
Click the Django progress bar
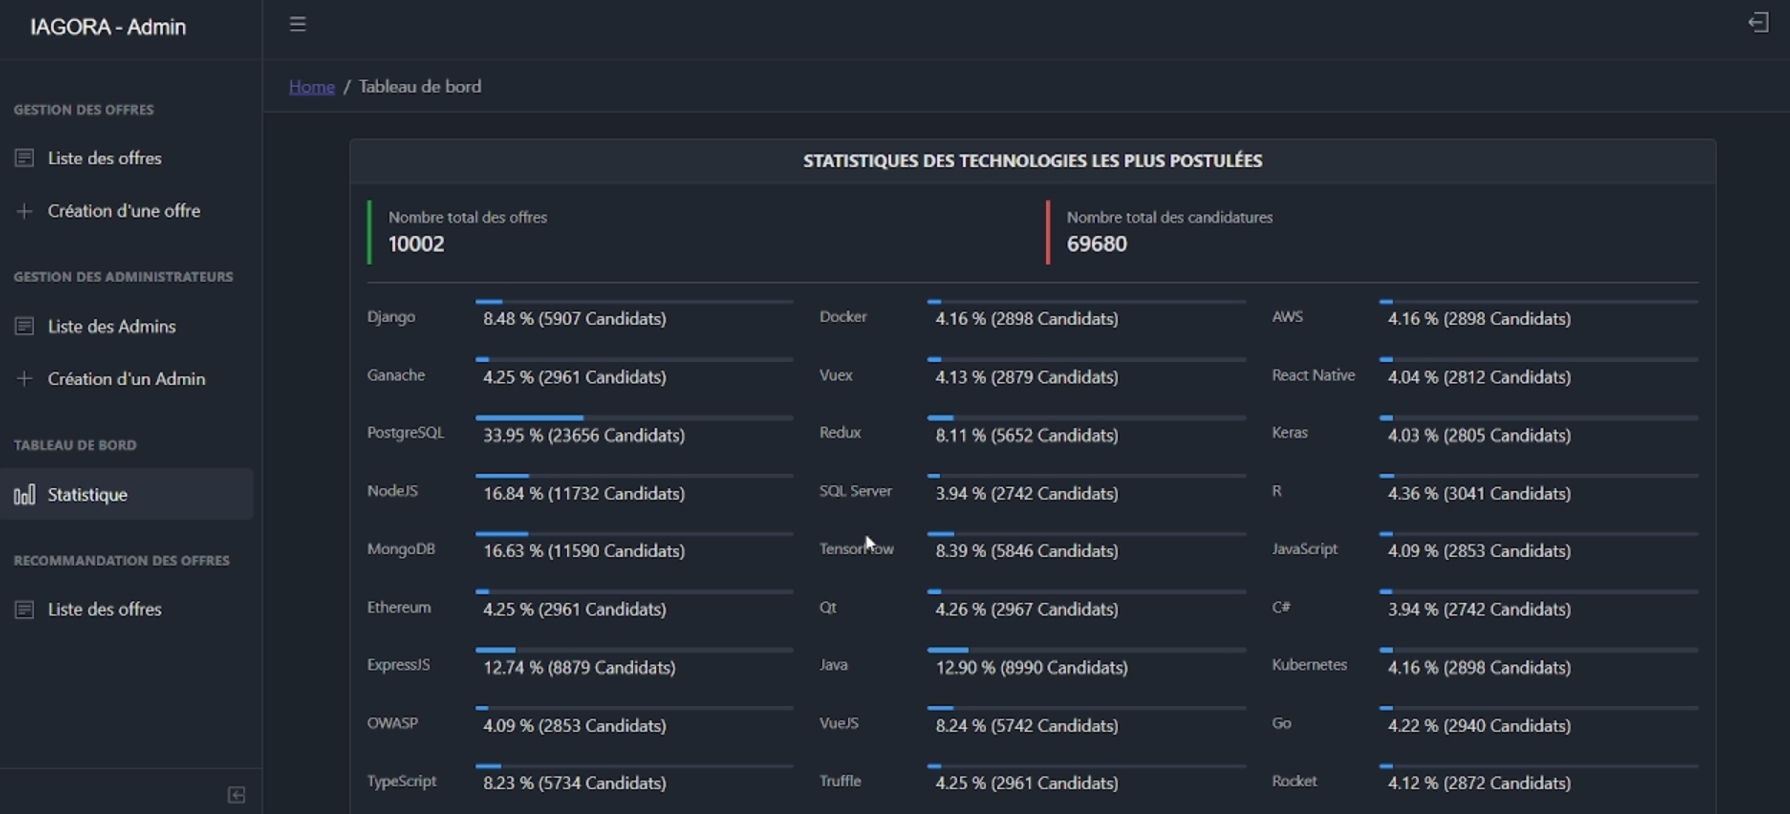pyautogui.click(x=634, y=301)
